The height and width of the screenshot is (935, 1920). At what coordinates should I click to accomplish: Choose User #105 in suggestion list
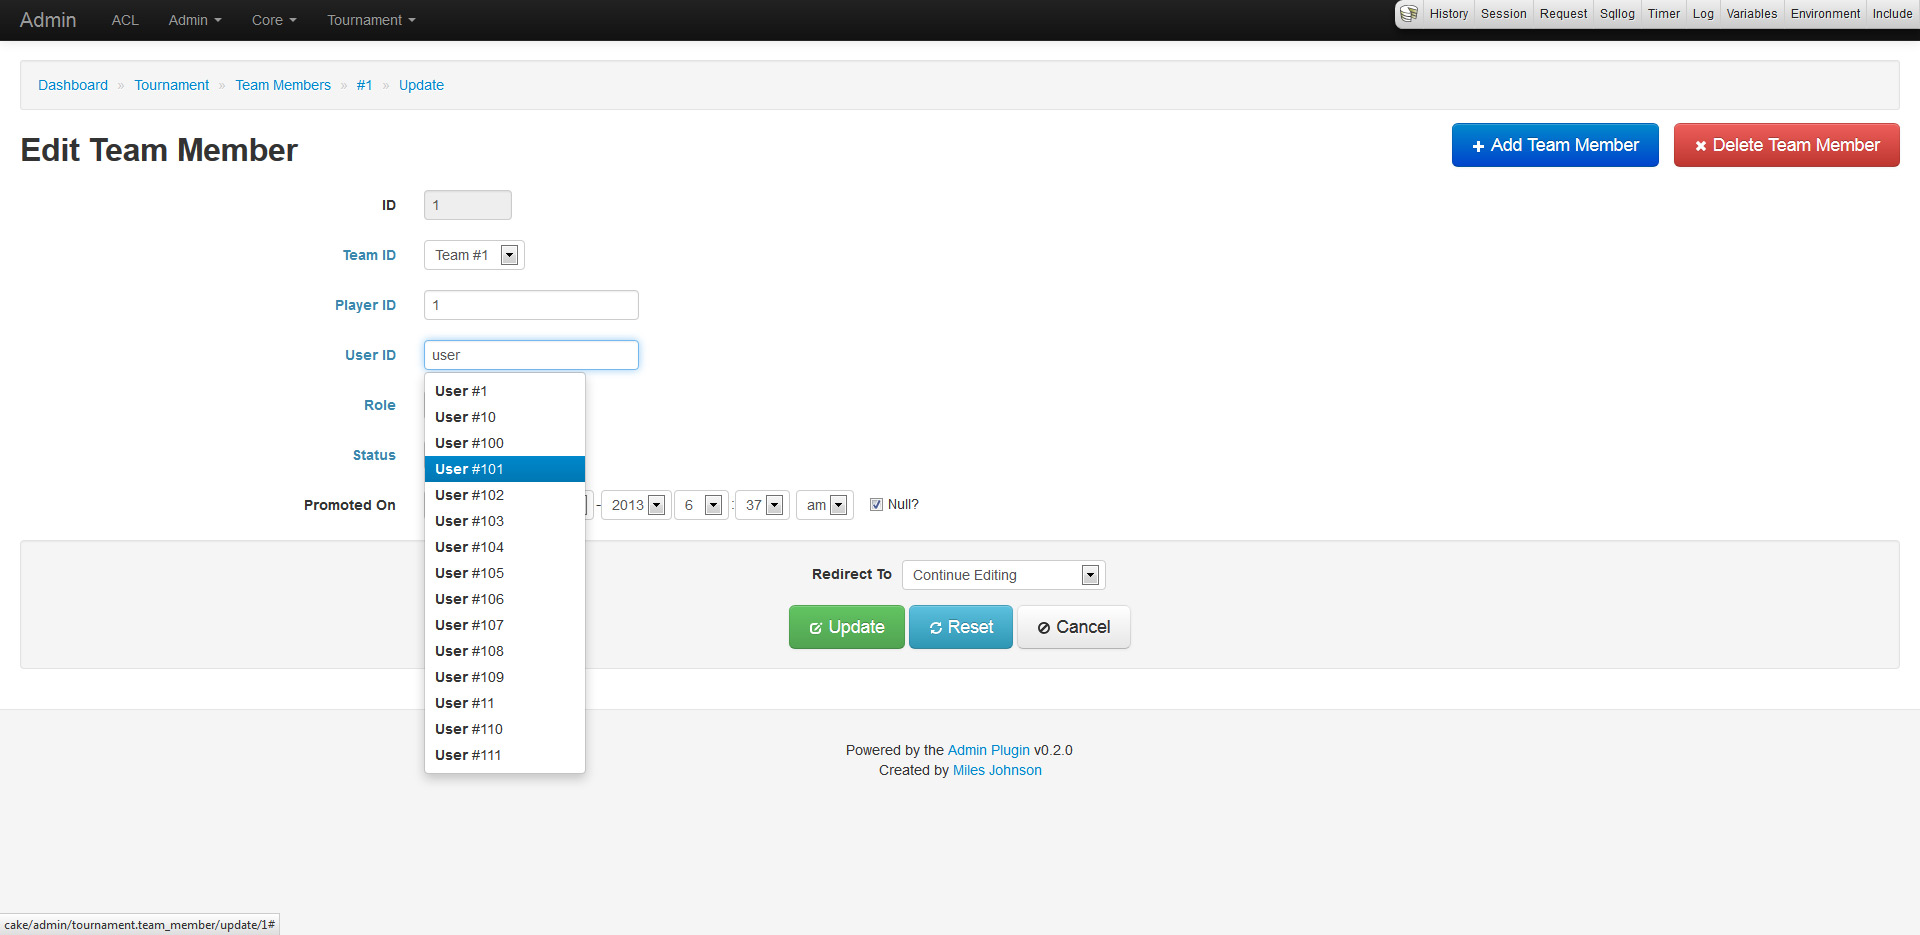(x=504, y=573)
